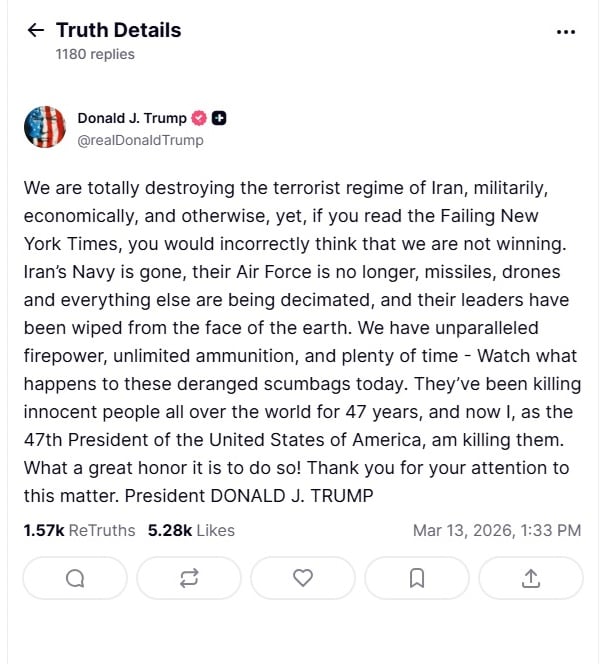The image size is (611, 664).
Task: ReTruth the post with the repeat icon
Action: point(189,578)
